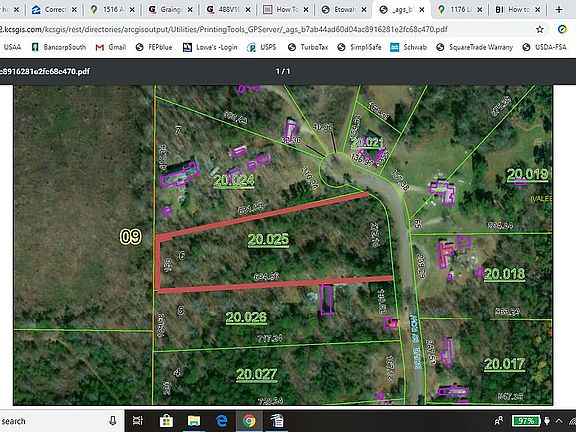Image resolution: width=576 pixels, height=432 pixels.
Task: Close the How To tab with document icon
Action: coord(306,10)
